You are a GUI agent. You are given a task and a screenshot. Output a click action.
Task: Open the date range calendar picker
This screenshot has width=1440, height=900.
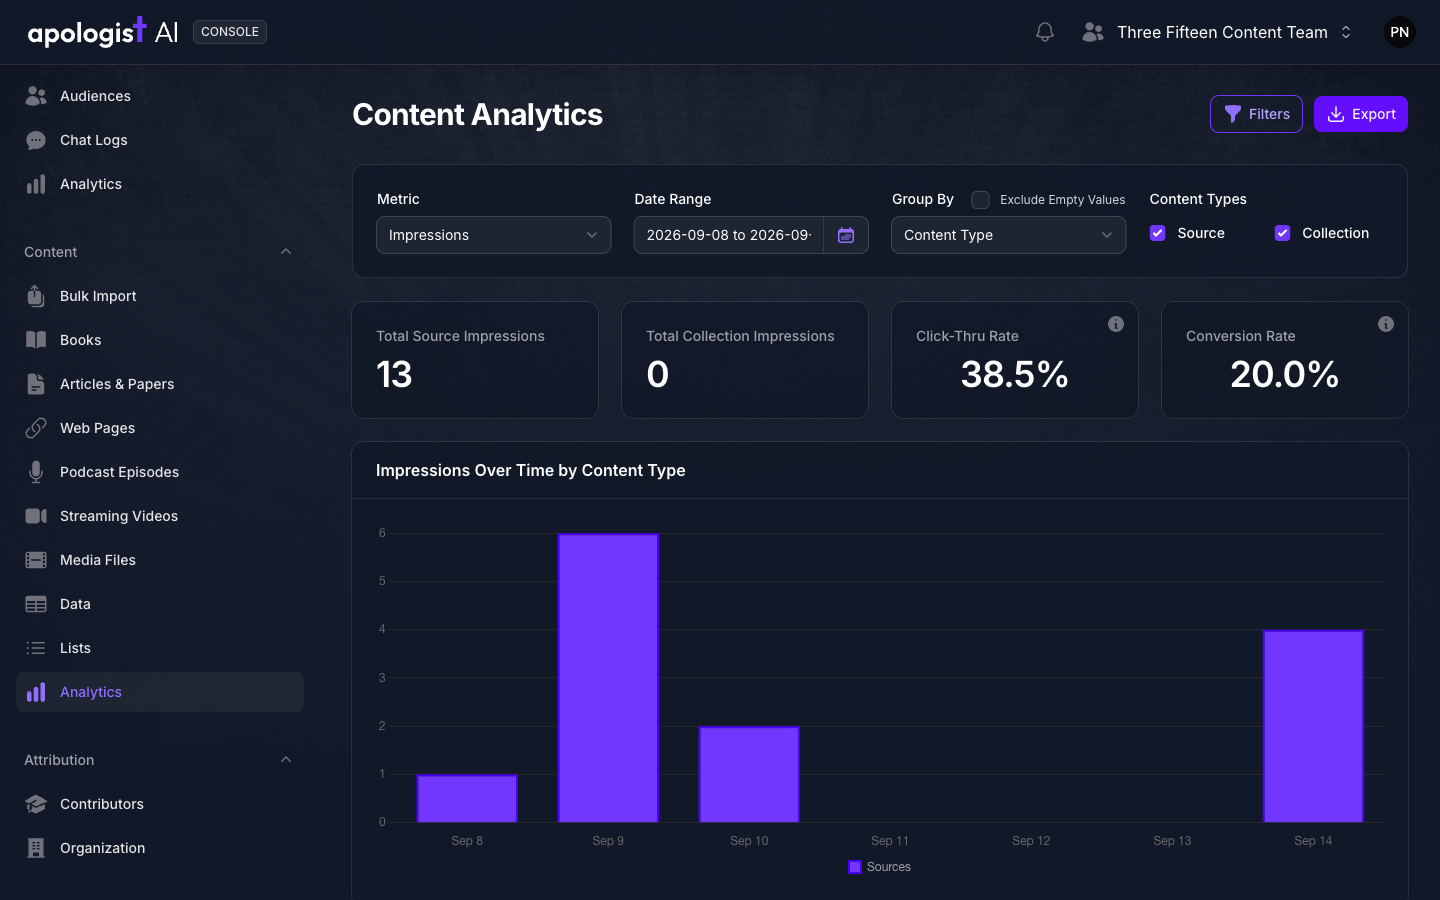[846, 235]
